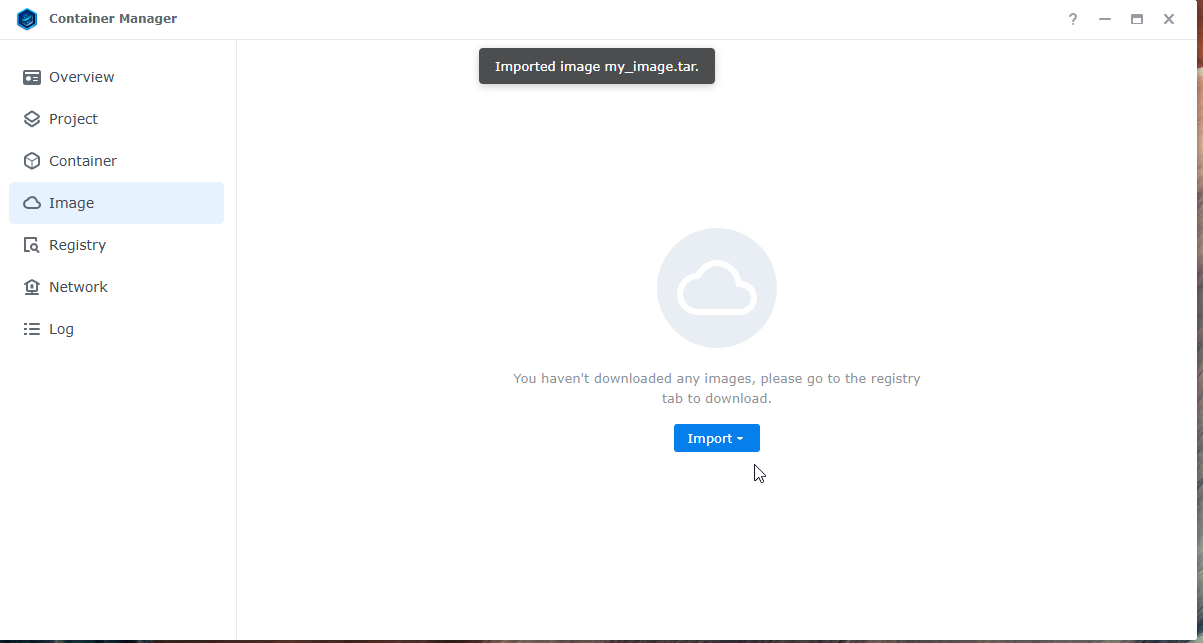Viewport: 1203px width, 643px height.
Task: Click the "Imported image my_image.tar." notification
Action: pyautogui.click(x=596, y=66)
